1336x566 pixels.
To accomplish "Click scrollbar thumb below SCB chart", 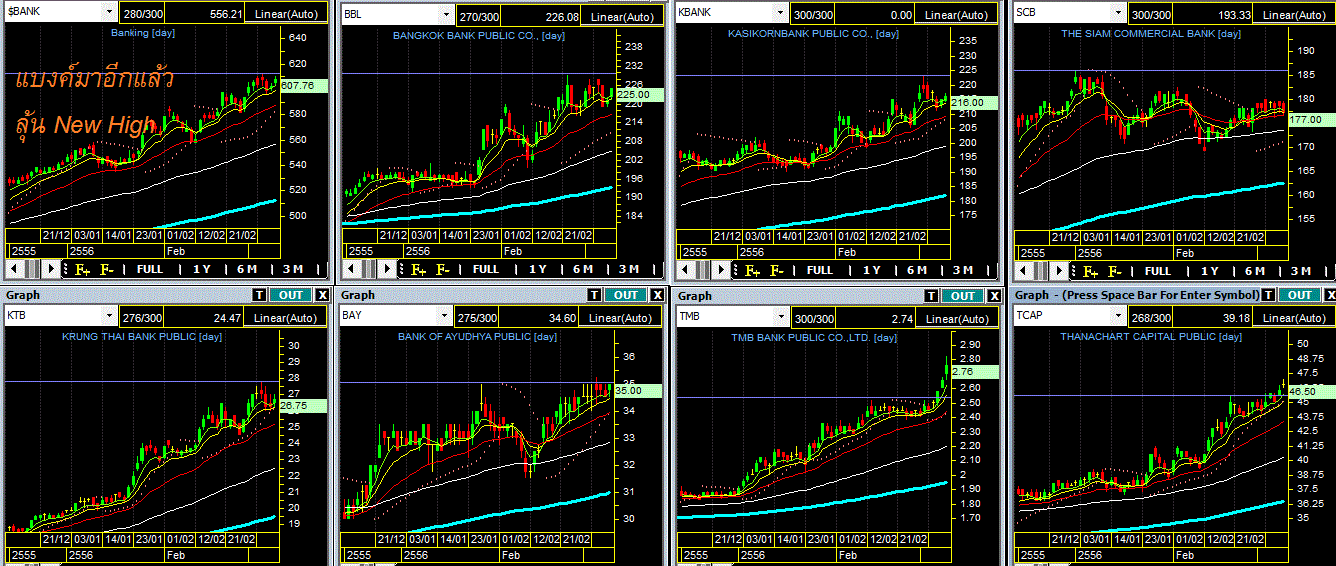I will pos(1040,270).
